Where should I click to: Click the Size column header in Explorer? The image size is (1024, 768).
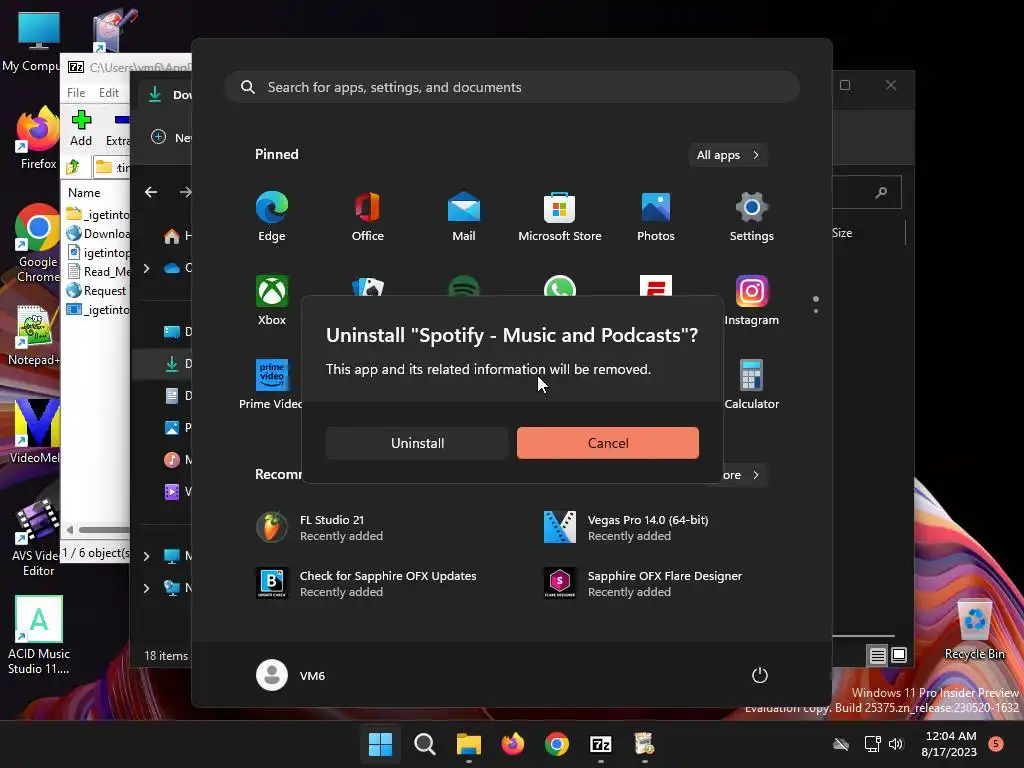tap(842, 232)
